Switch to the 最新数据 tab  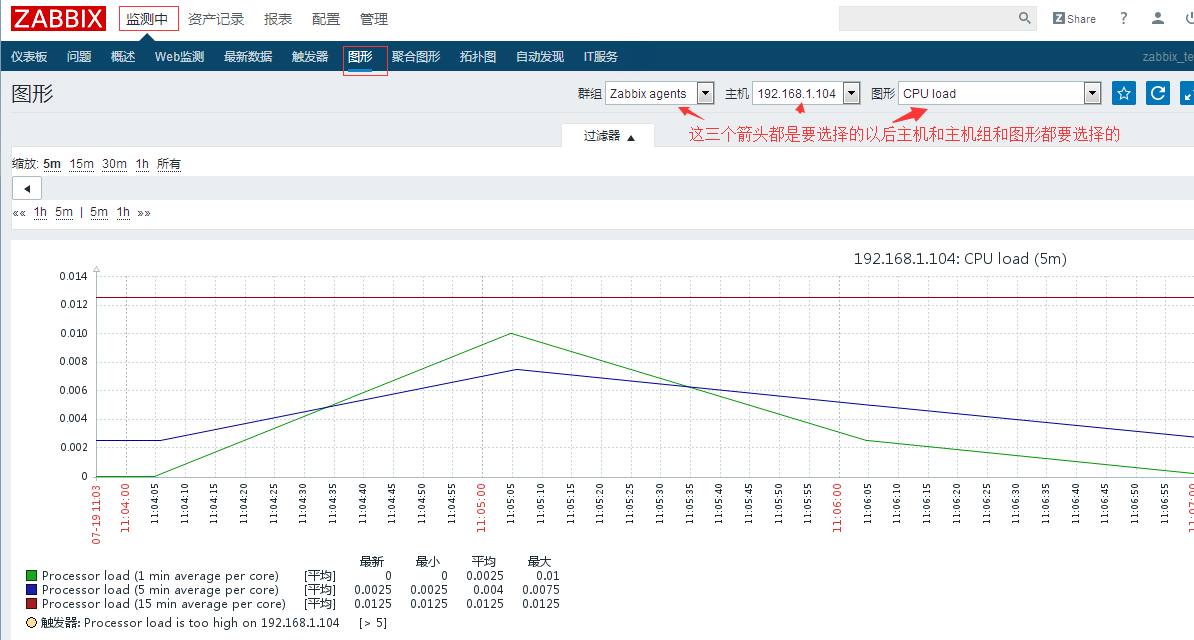pyautogui.click(x=248, y=57)
